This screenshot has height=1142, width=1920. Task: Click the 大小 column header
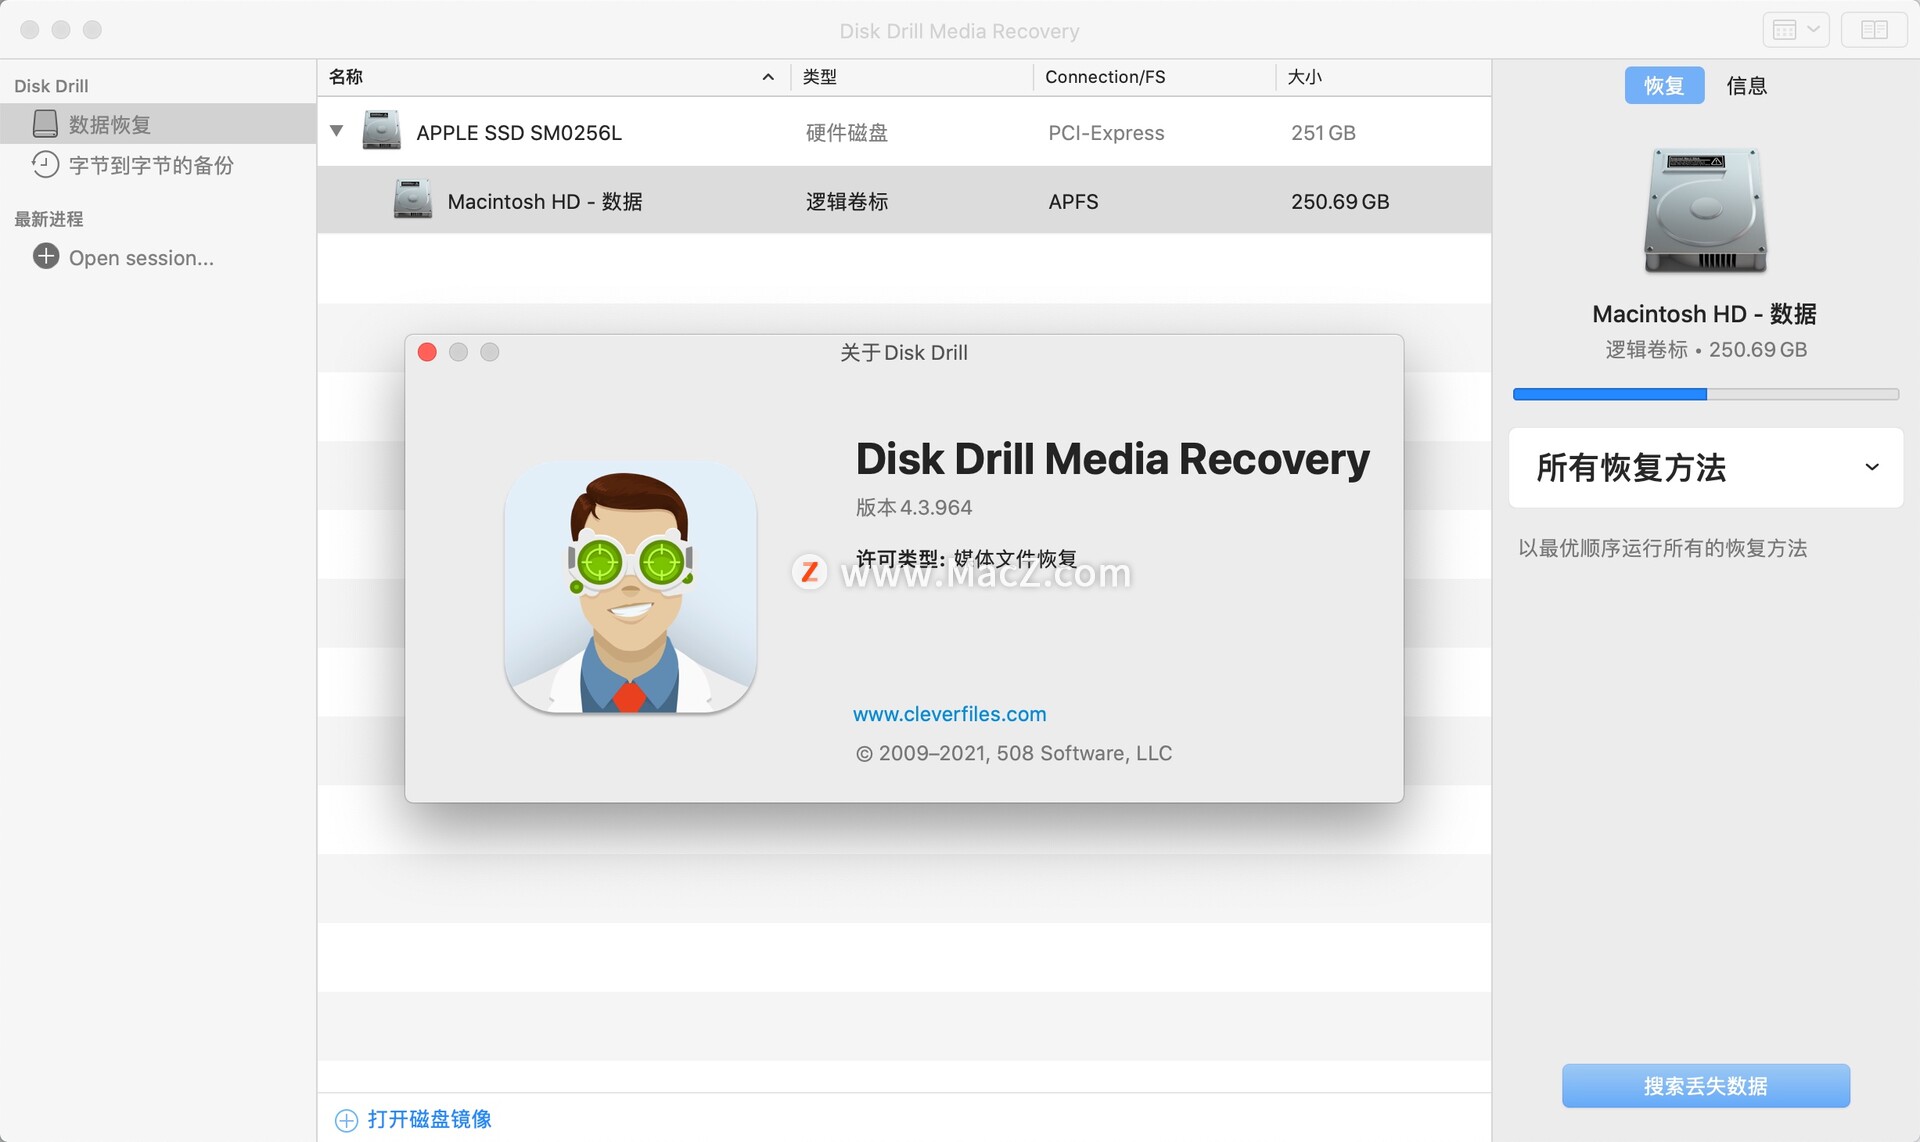click(1383, 77)
